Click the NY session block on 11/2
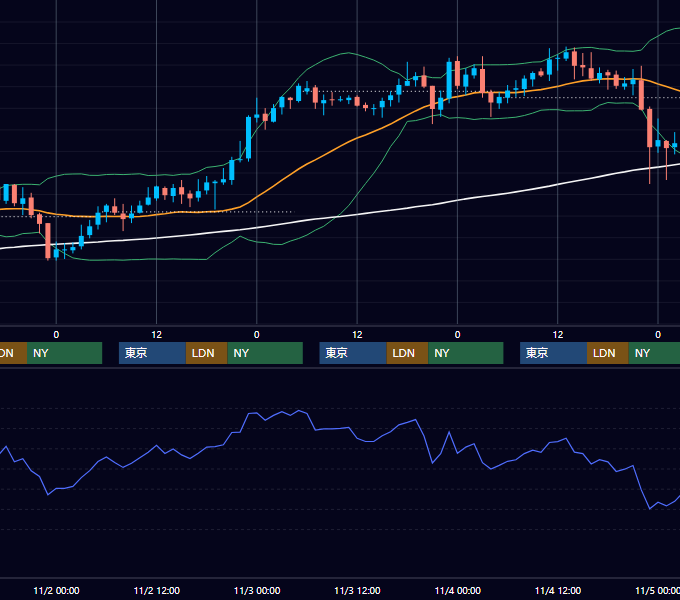 point(265,353)
